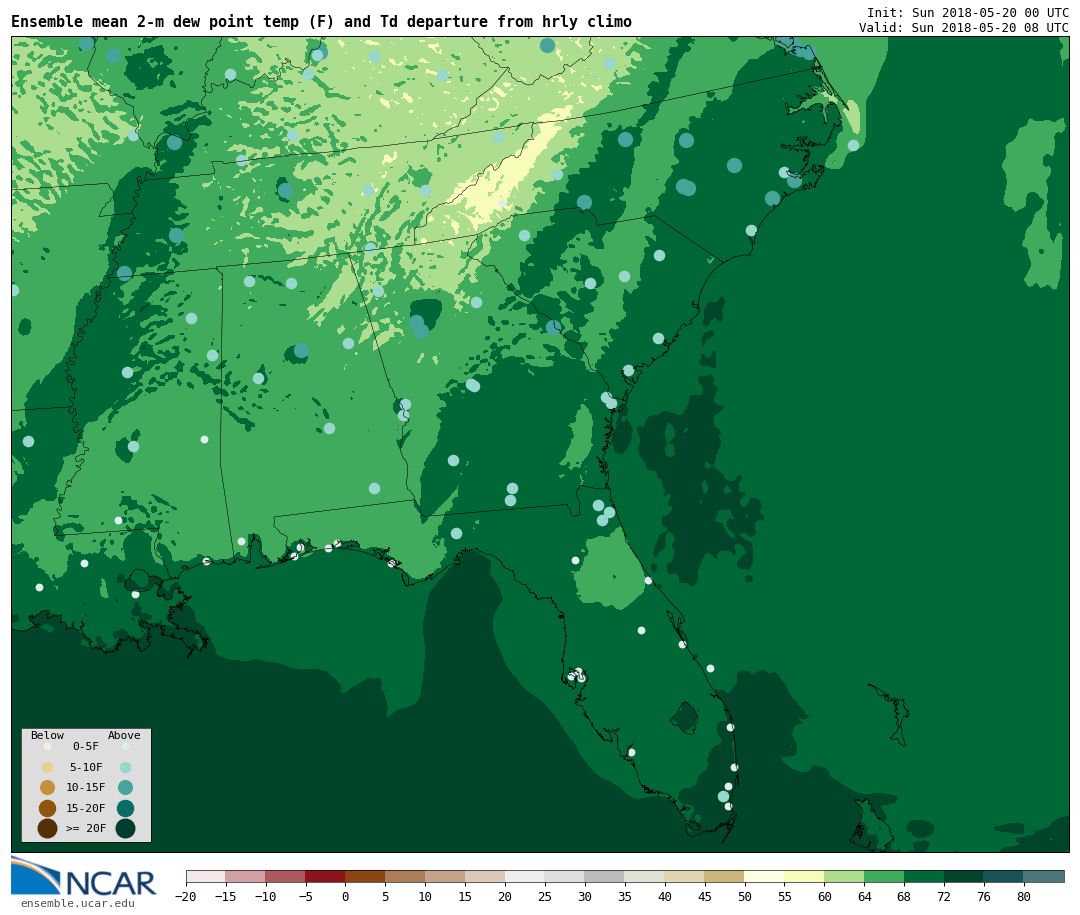Pick the -5 to 0 dark red colorbar swatch
The image size is (1080, 915).
[326, 876]
